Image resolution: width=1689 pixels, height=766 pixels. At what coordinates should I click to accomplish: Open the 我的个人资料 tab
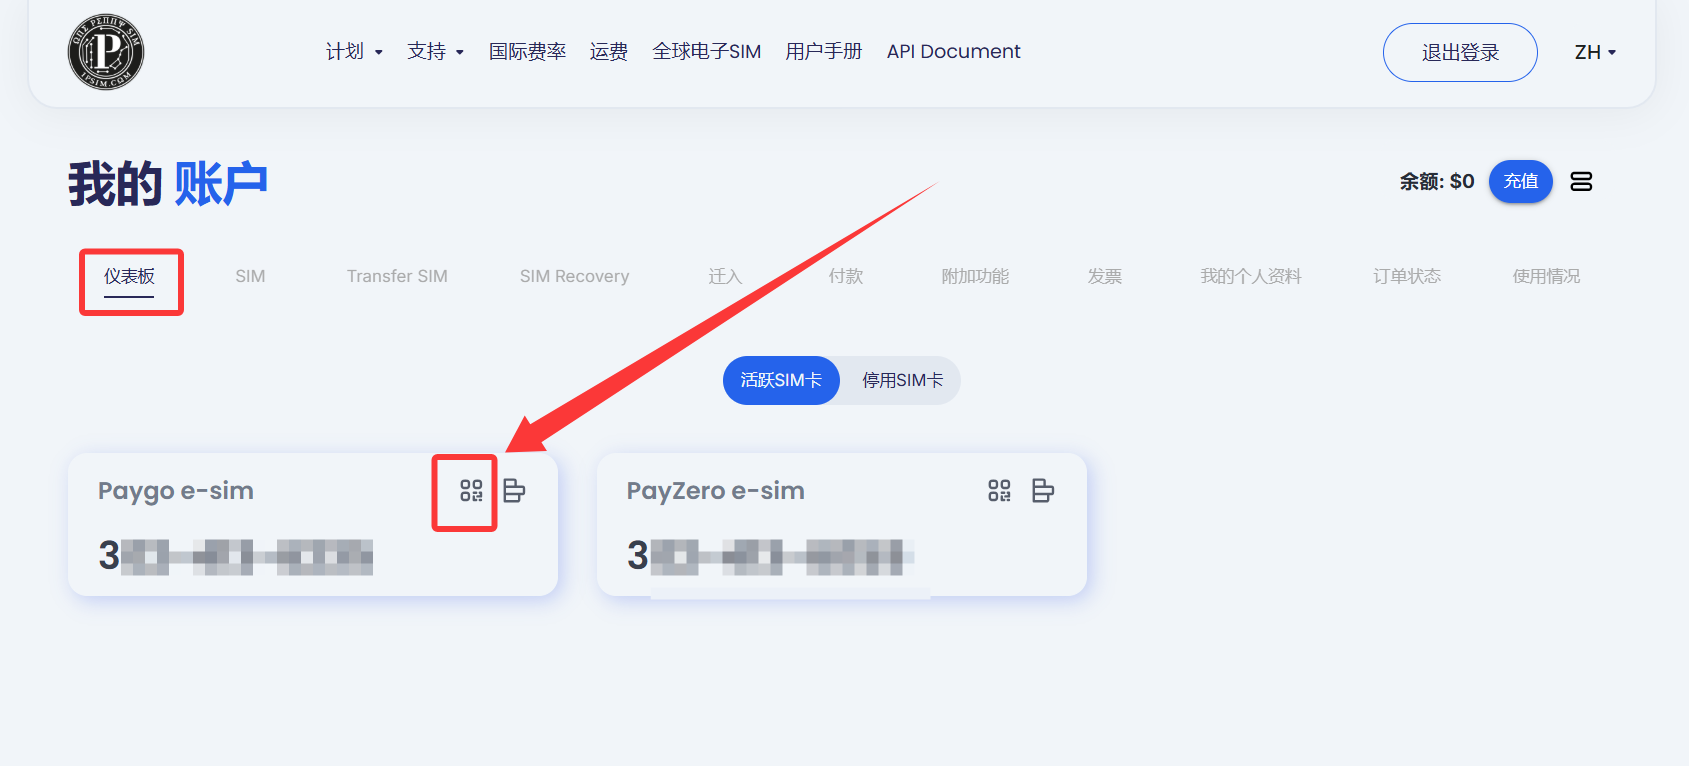[x=1251, y=276]
